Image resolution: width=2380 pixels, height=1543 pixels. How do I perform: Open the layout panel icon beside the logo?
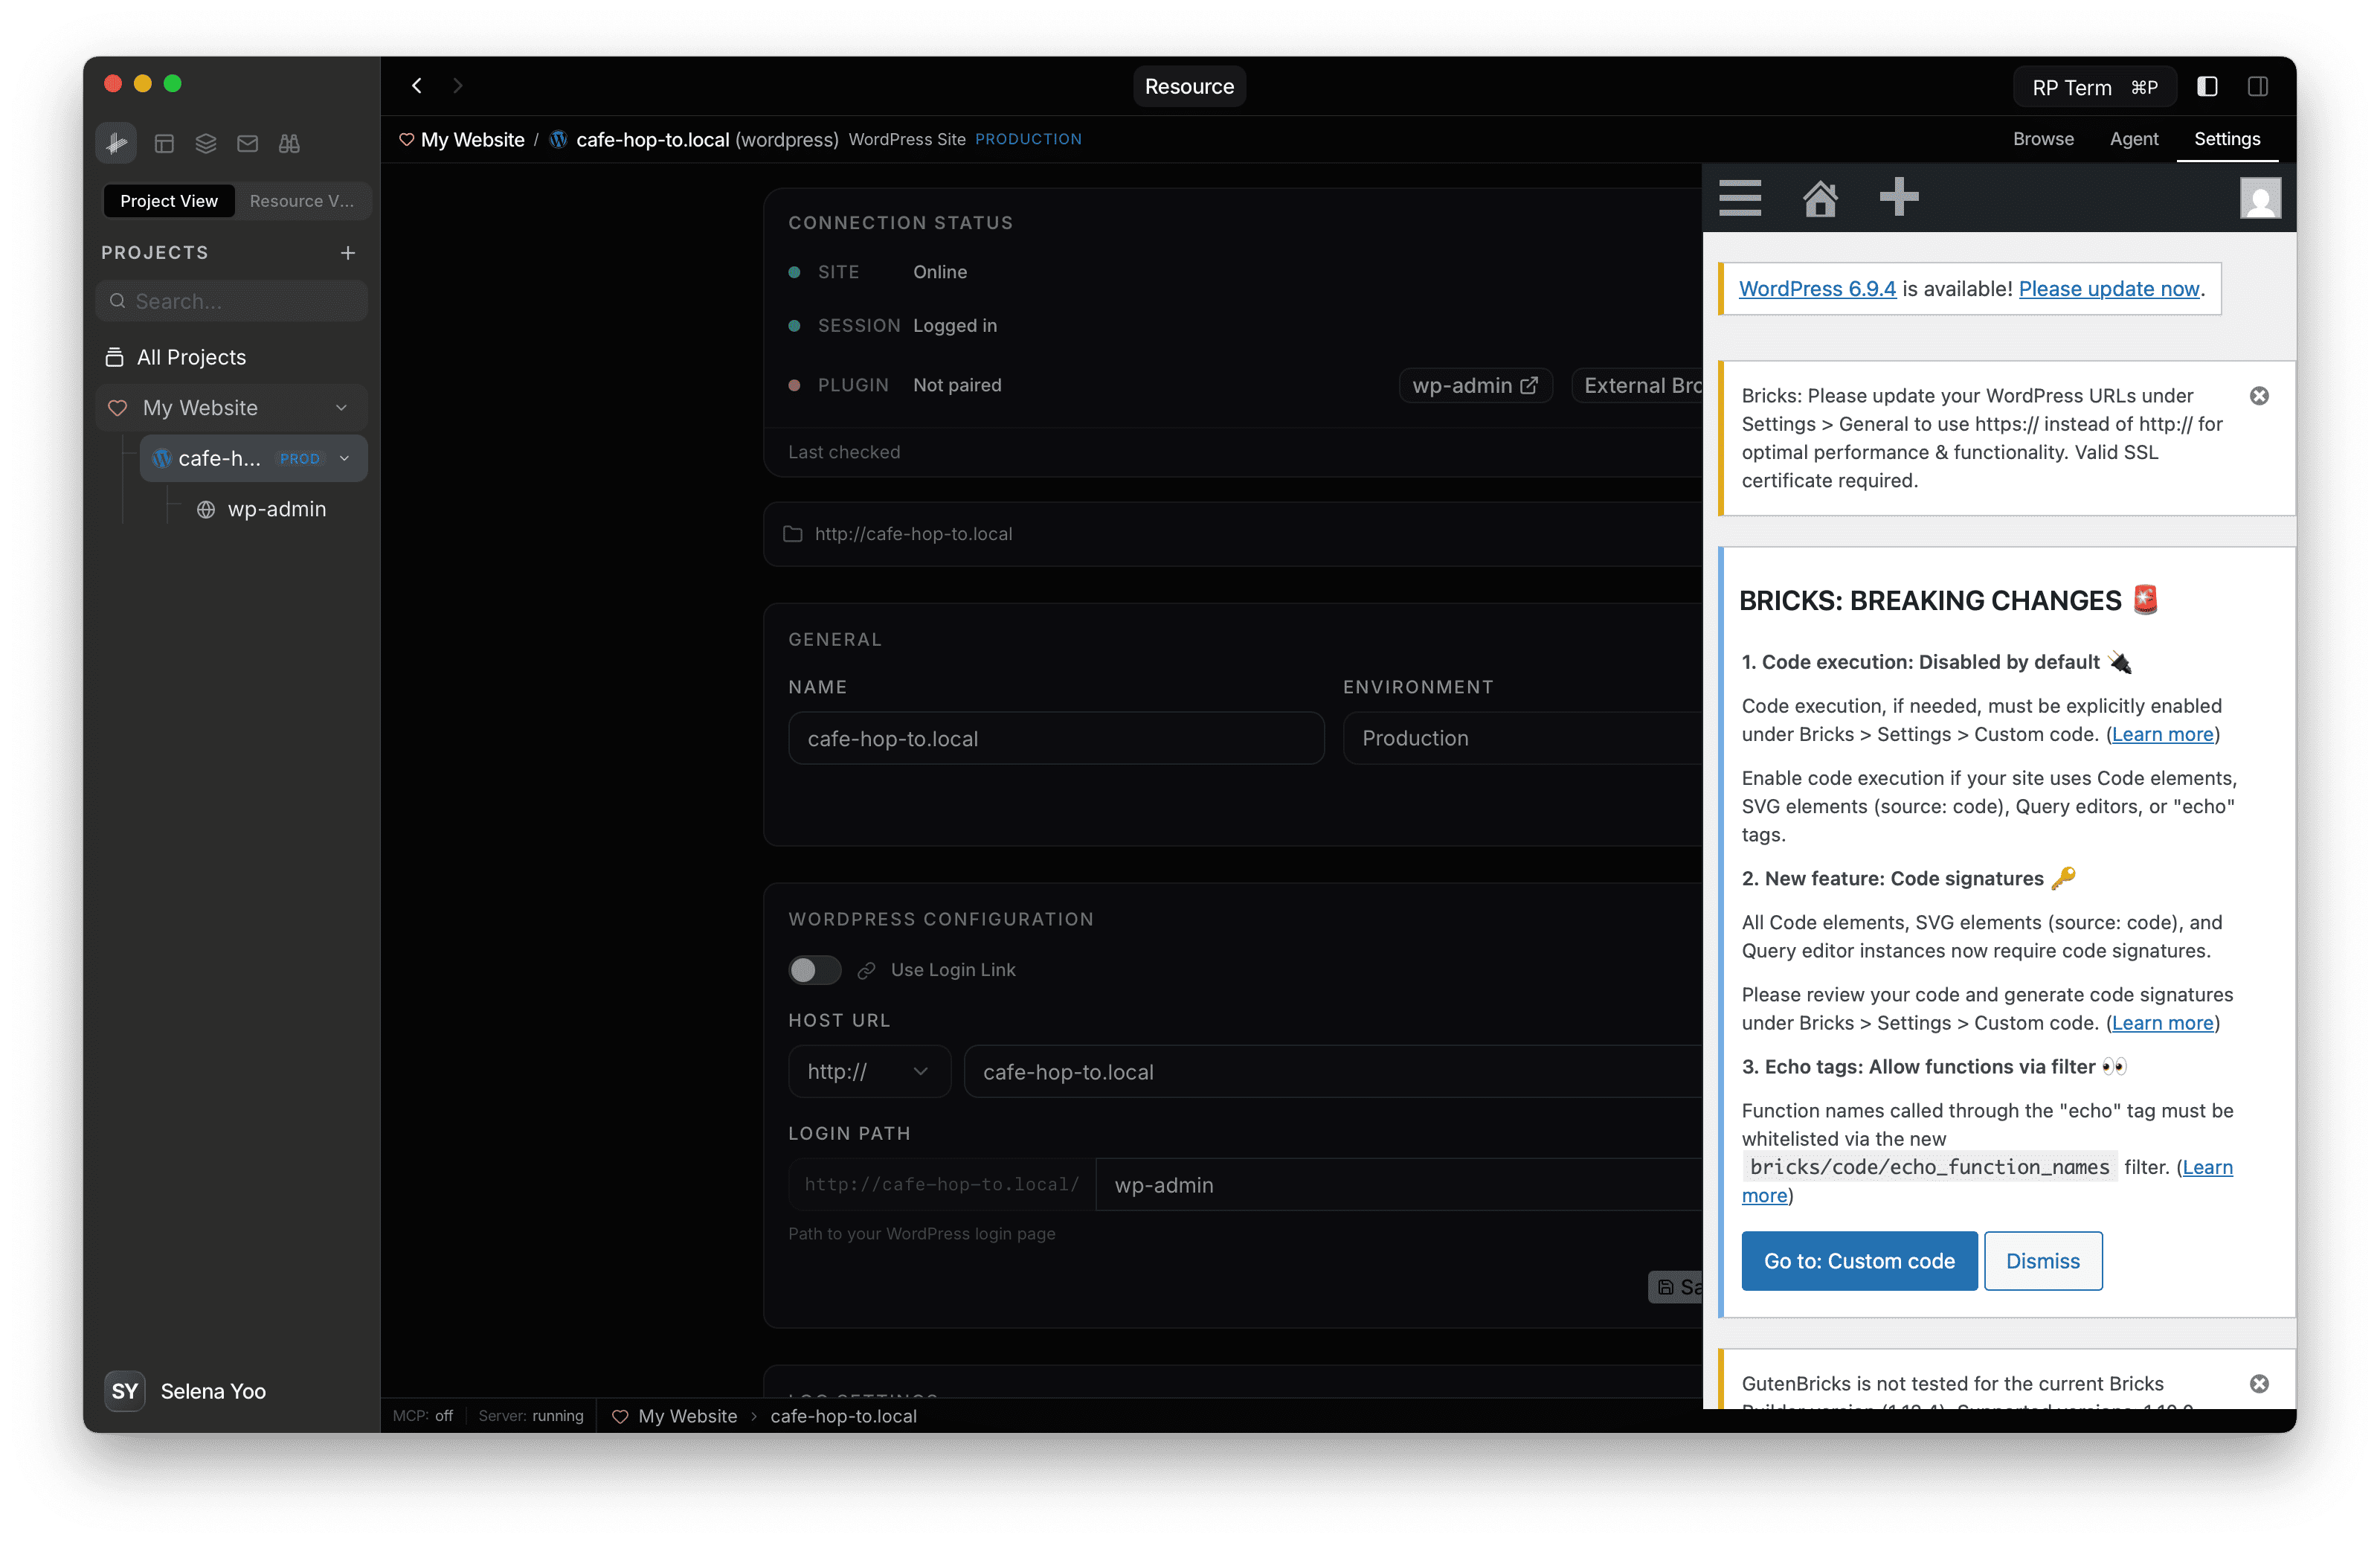click(165, 143)
